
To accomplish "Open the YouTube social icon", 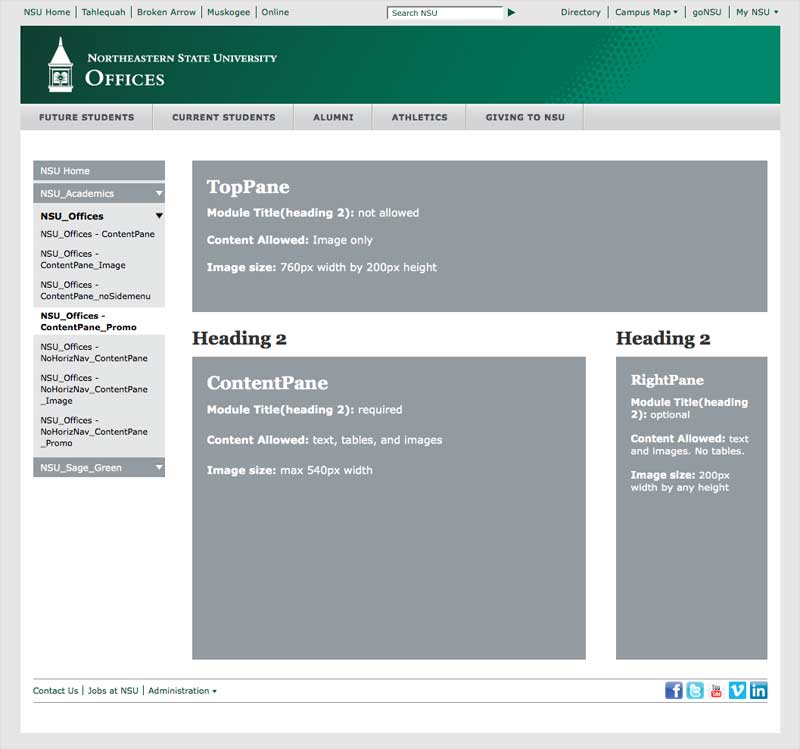I will point(716,691).
